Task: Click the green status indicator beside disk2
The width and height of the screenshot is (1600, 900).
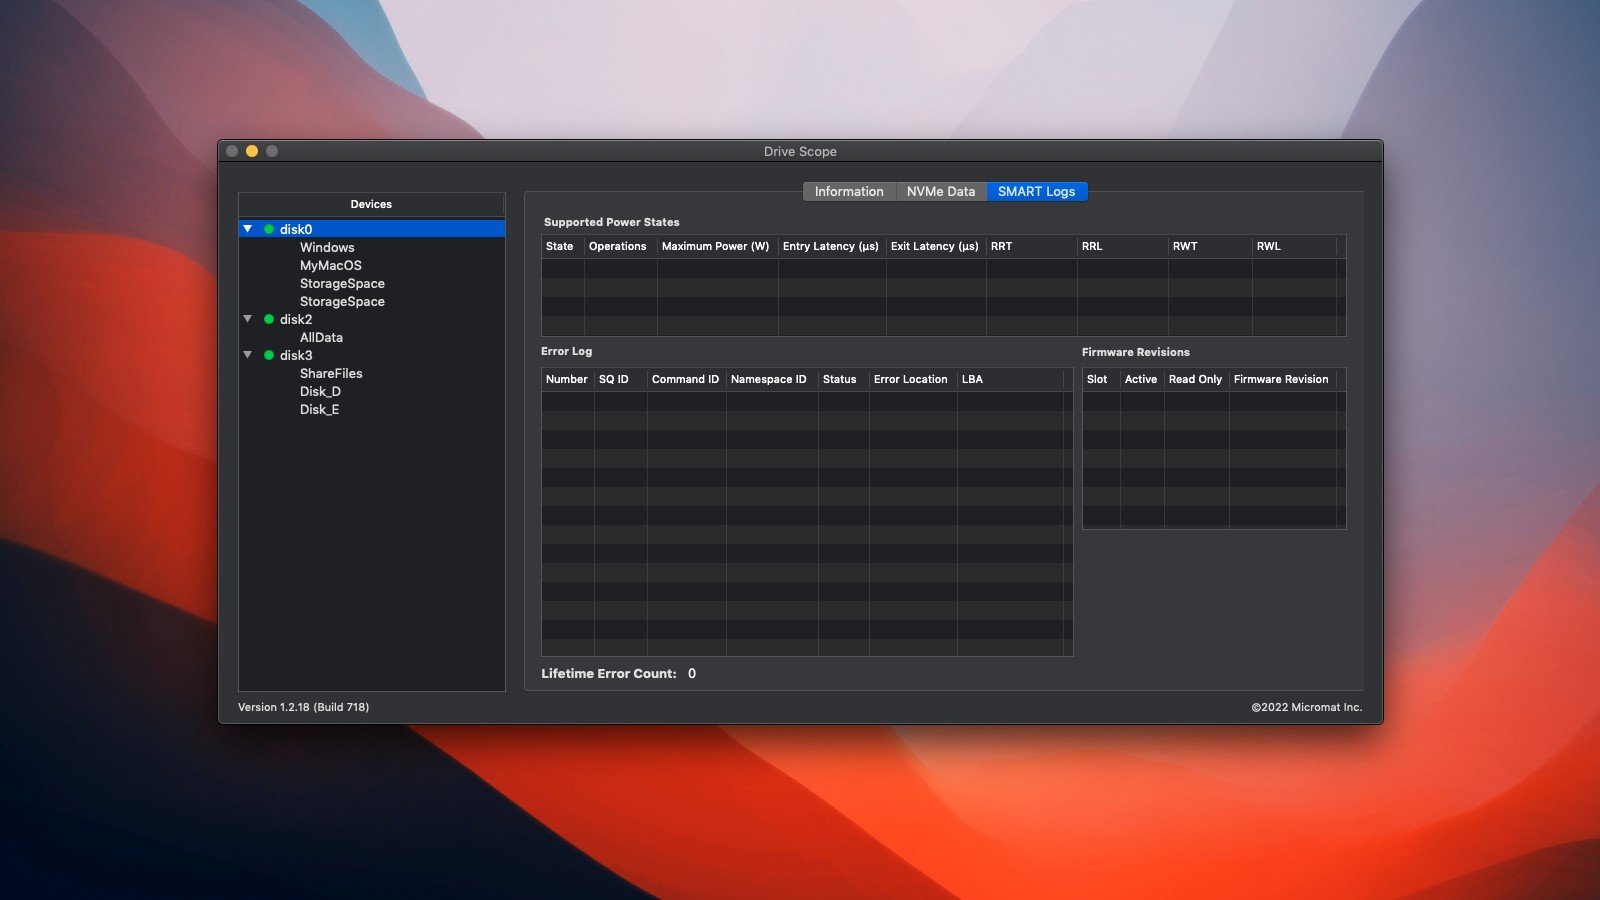Action: click(x=269, y=319)
